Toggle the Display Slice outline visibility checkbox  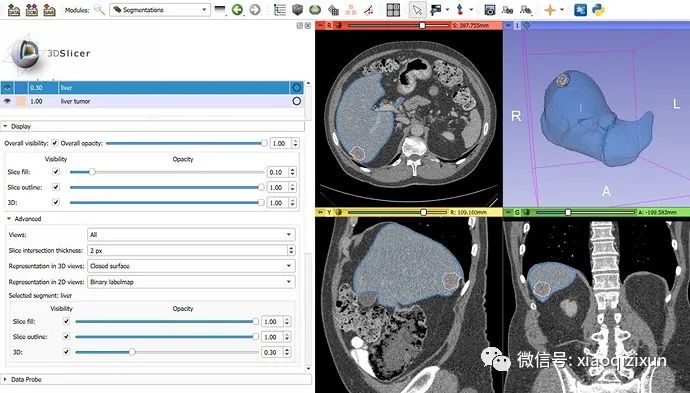[x=56, y=187]
